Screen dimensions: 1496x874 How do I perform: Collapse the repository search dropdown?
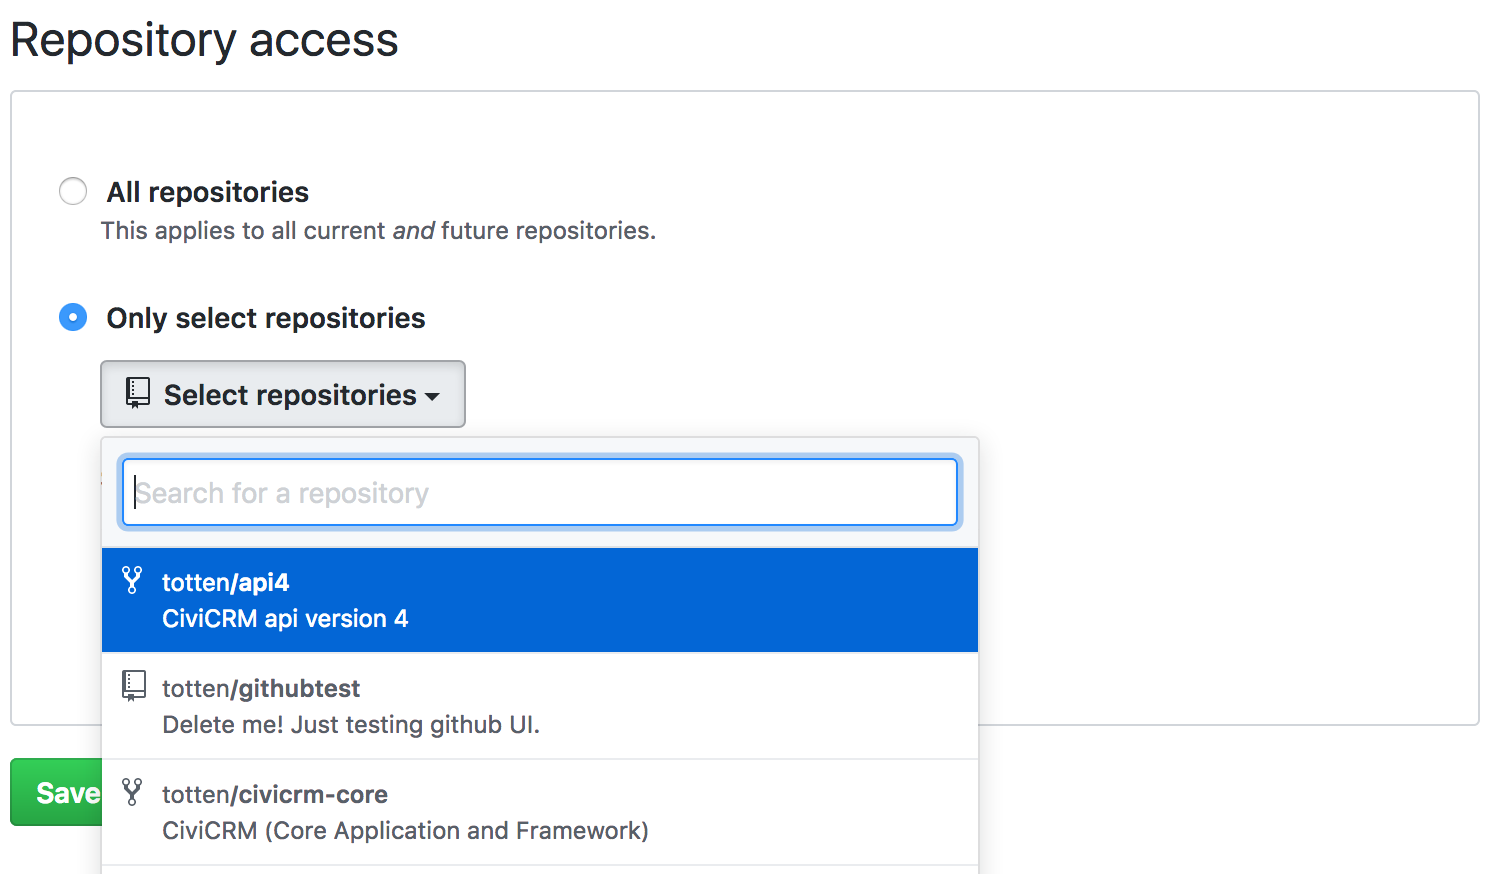283,393
